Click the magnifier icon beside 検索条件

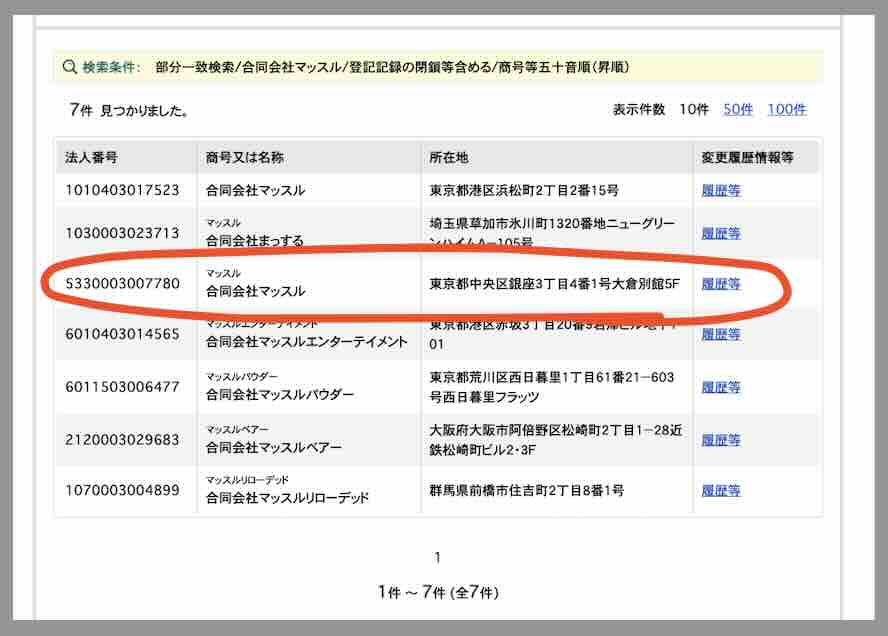pos(69,68)
